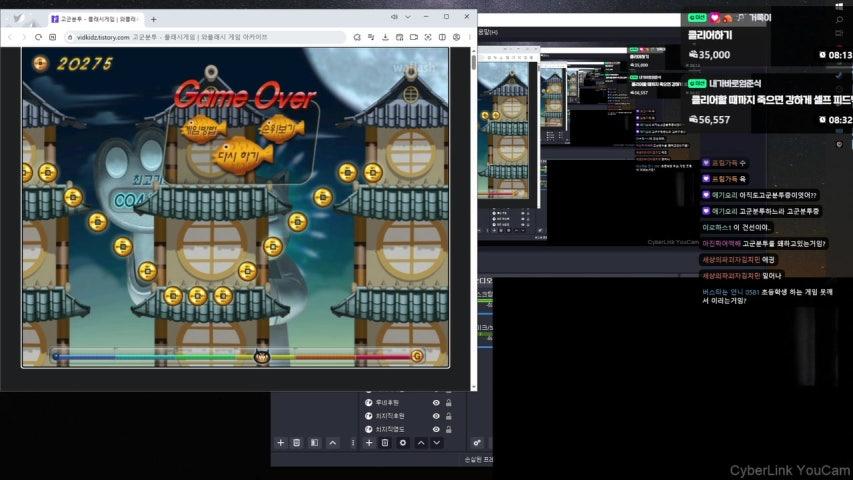
Task: Click the 내가바로임준석 mission username
Action: tap(735, 83)
